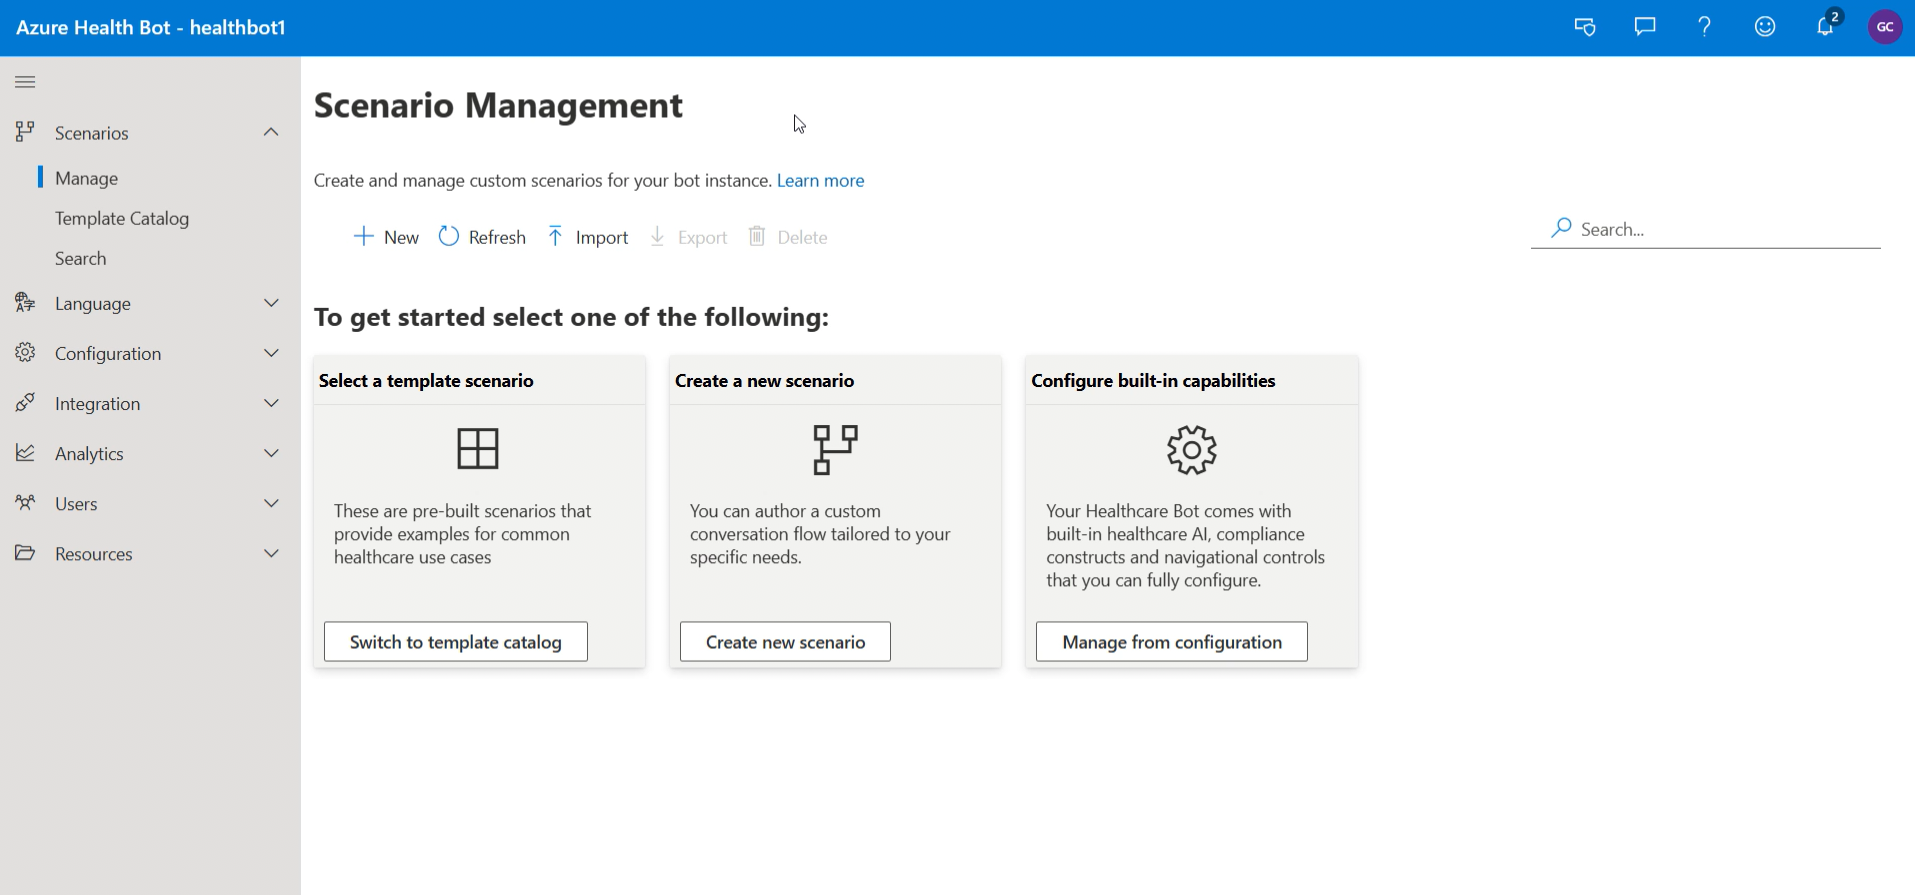This screenshot has height=895, width=1915.
Task: Click the feedback chat bubble icon
Action: pyautogui.click(x=1645, y=27)
